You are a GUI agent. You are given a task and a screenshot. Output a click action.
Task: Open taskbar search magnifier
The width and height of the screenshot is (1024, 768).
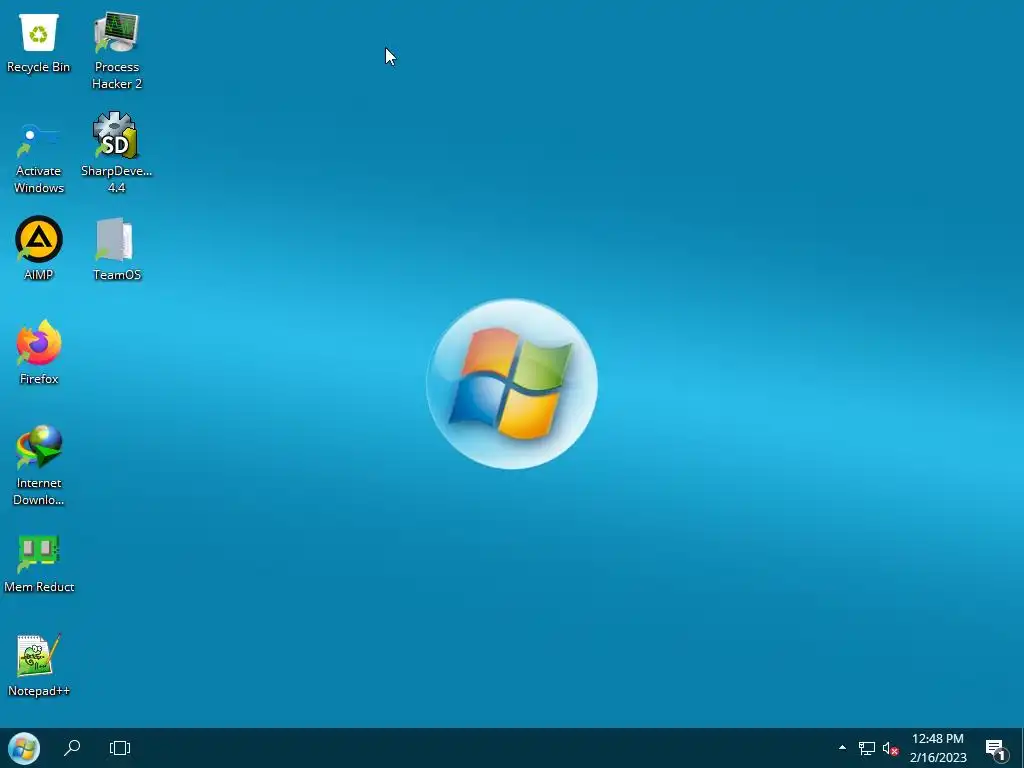(72, 748)
